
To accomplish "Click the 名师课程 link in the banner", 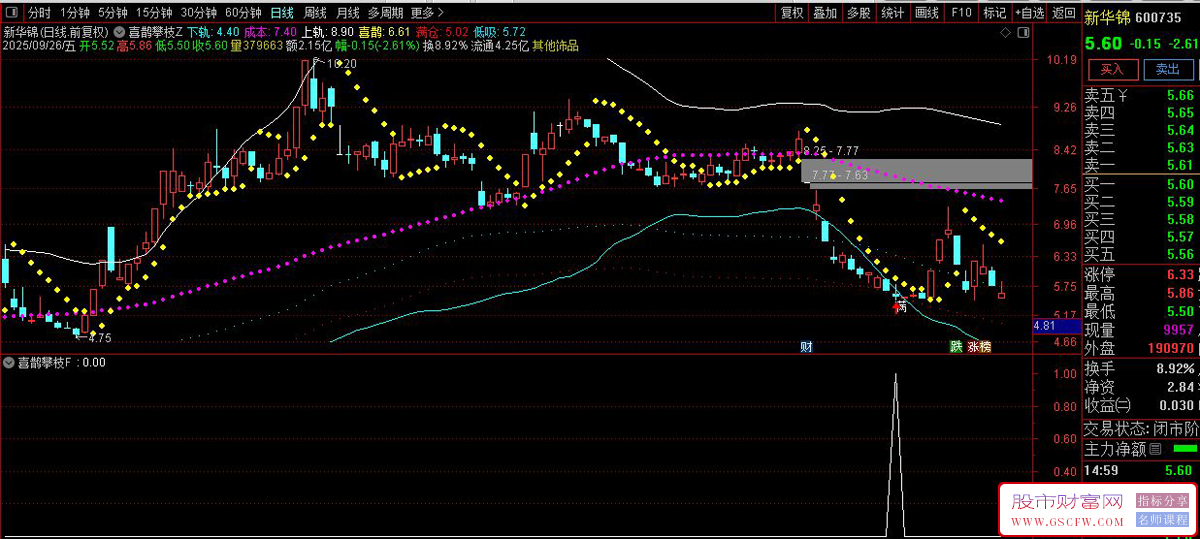I will click(1163, 520).
